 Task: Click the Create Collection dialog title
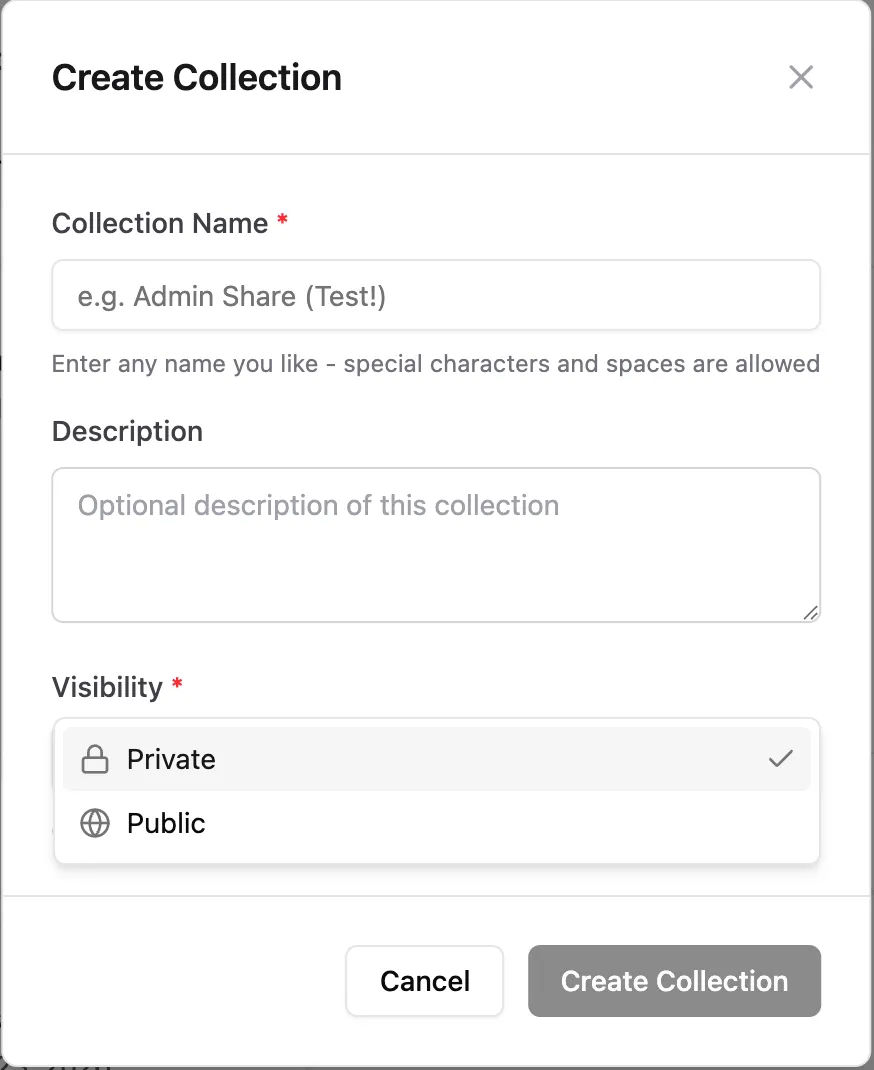click(196, 77)
